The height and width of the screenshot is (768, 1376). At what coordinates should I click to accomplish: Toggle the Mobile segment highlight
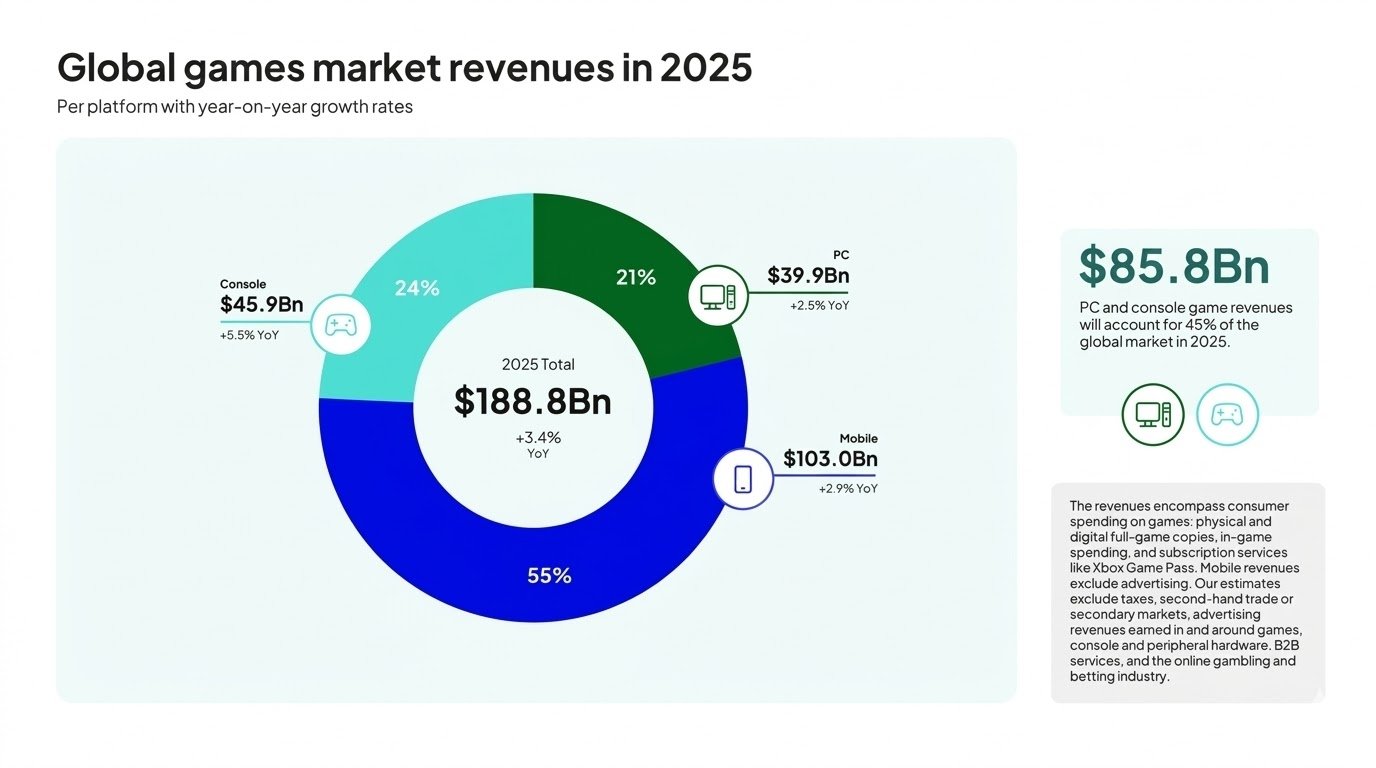(548, 575)
